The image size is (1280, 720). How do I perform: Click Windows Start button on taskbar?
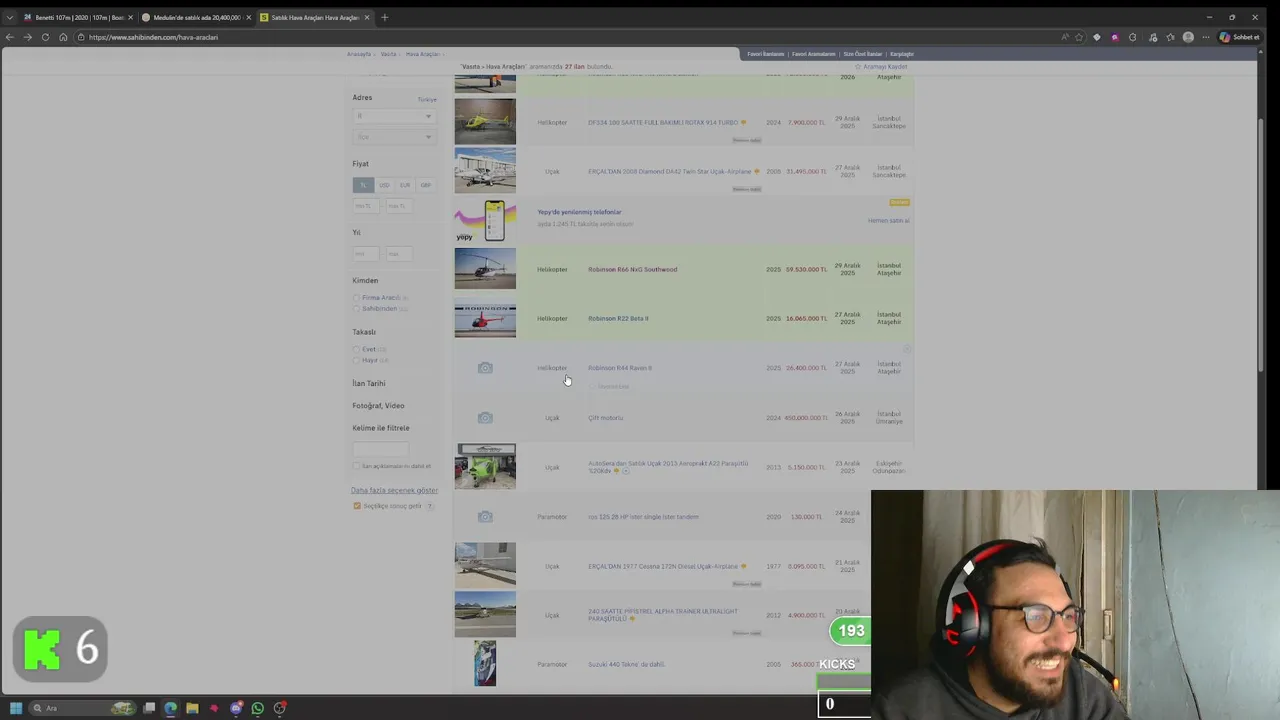[15, 708]
